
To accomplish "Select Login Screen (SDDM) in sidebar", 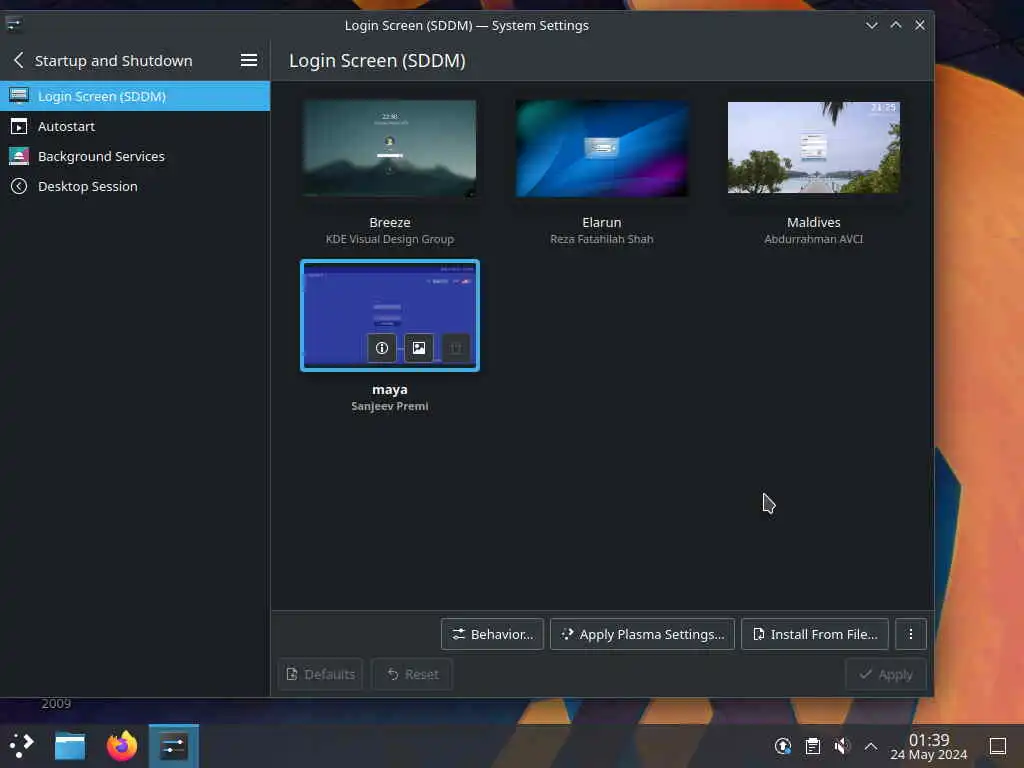I will coord(135,96).
